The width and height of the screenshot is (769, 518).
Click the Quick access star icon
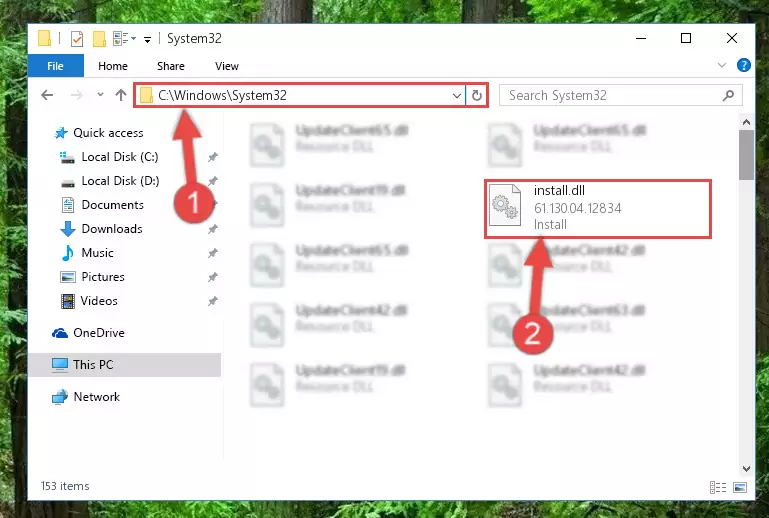click(x=61, y=133)
